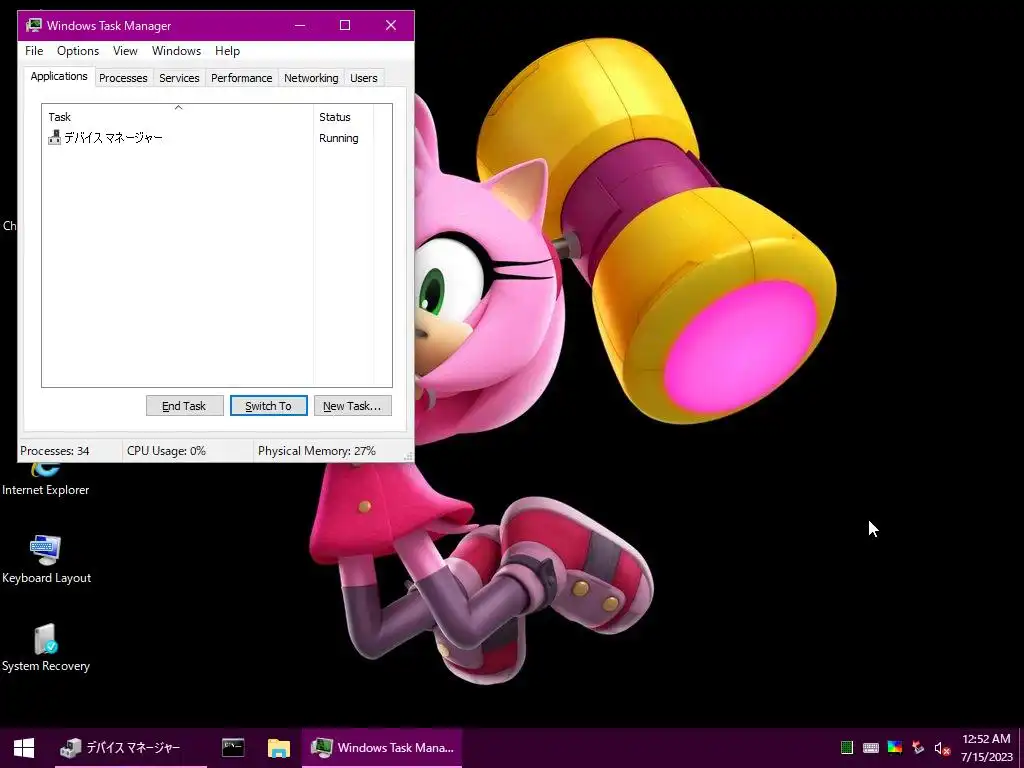The image size is (1024, 768).
Task: Switch to the Services tab
Action: pos(179,78)
